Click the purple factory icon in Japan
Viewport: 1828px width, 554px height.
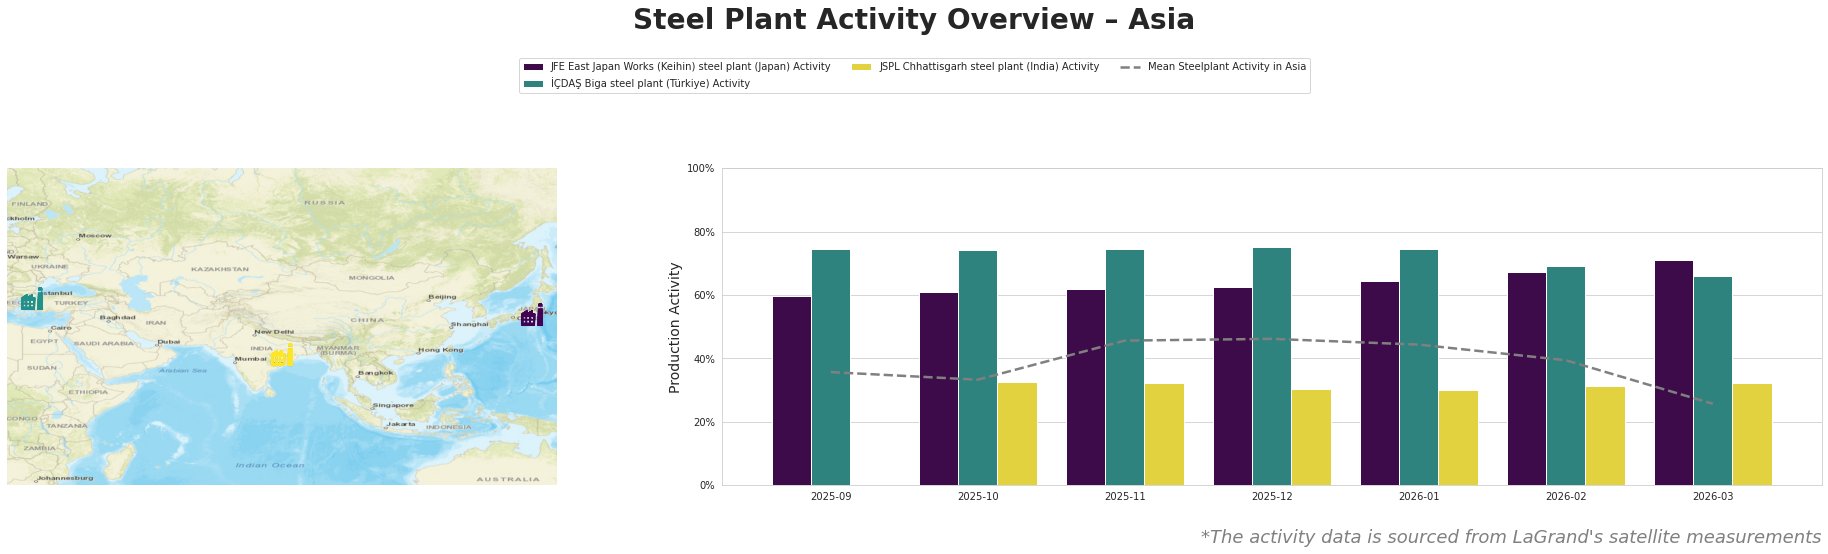click(x=532, y=316)
